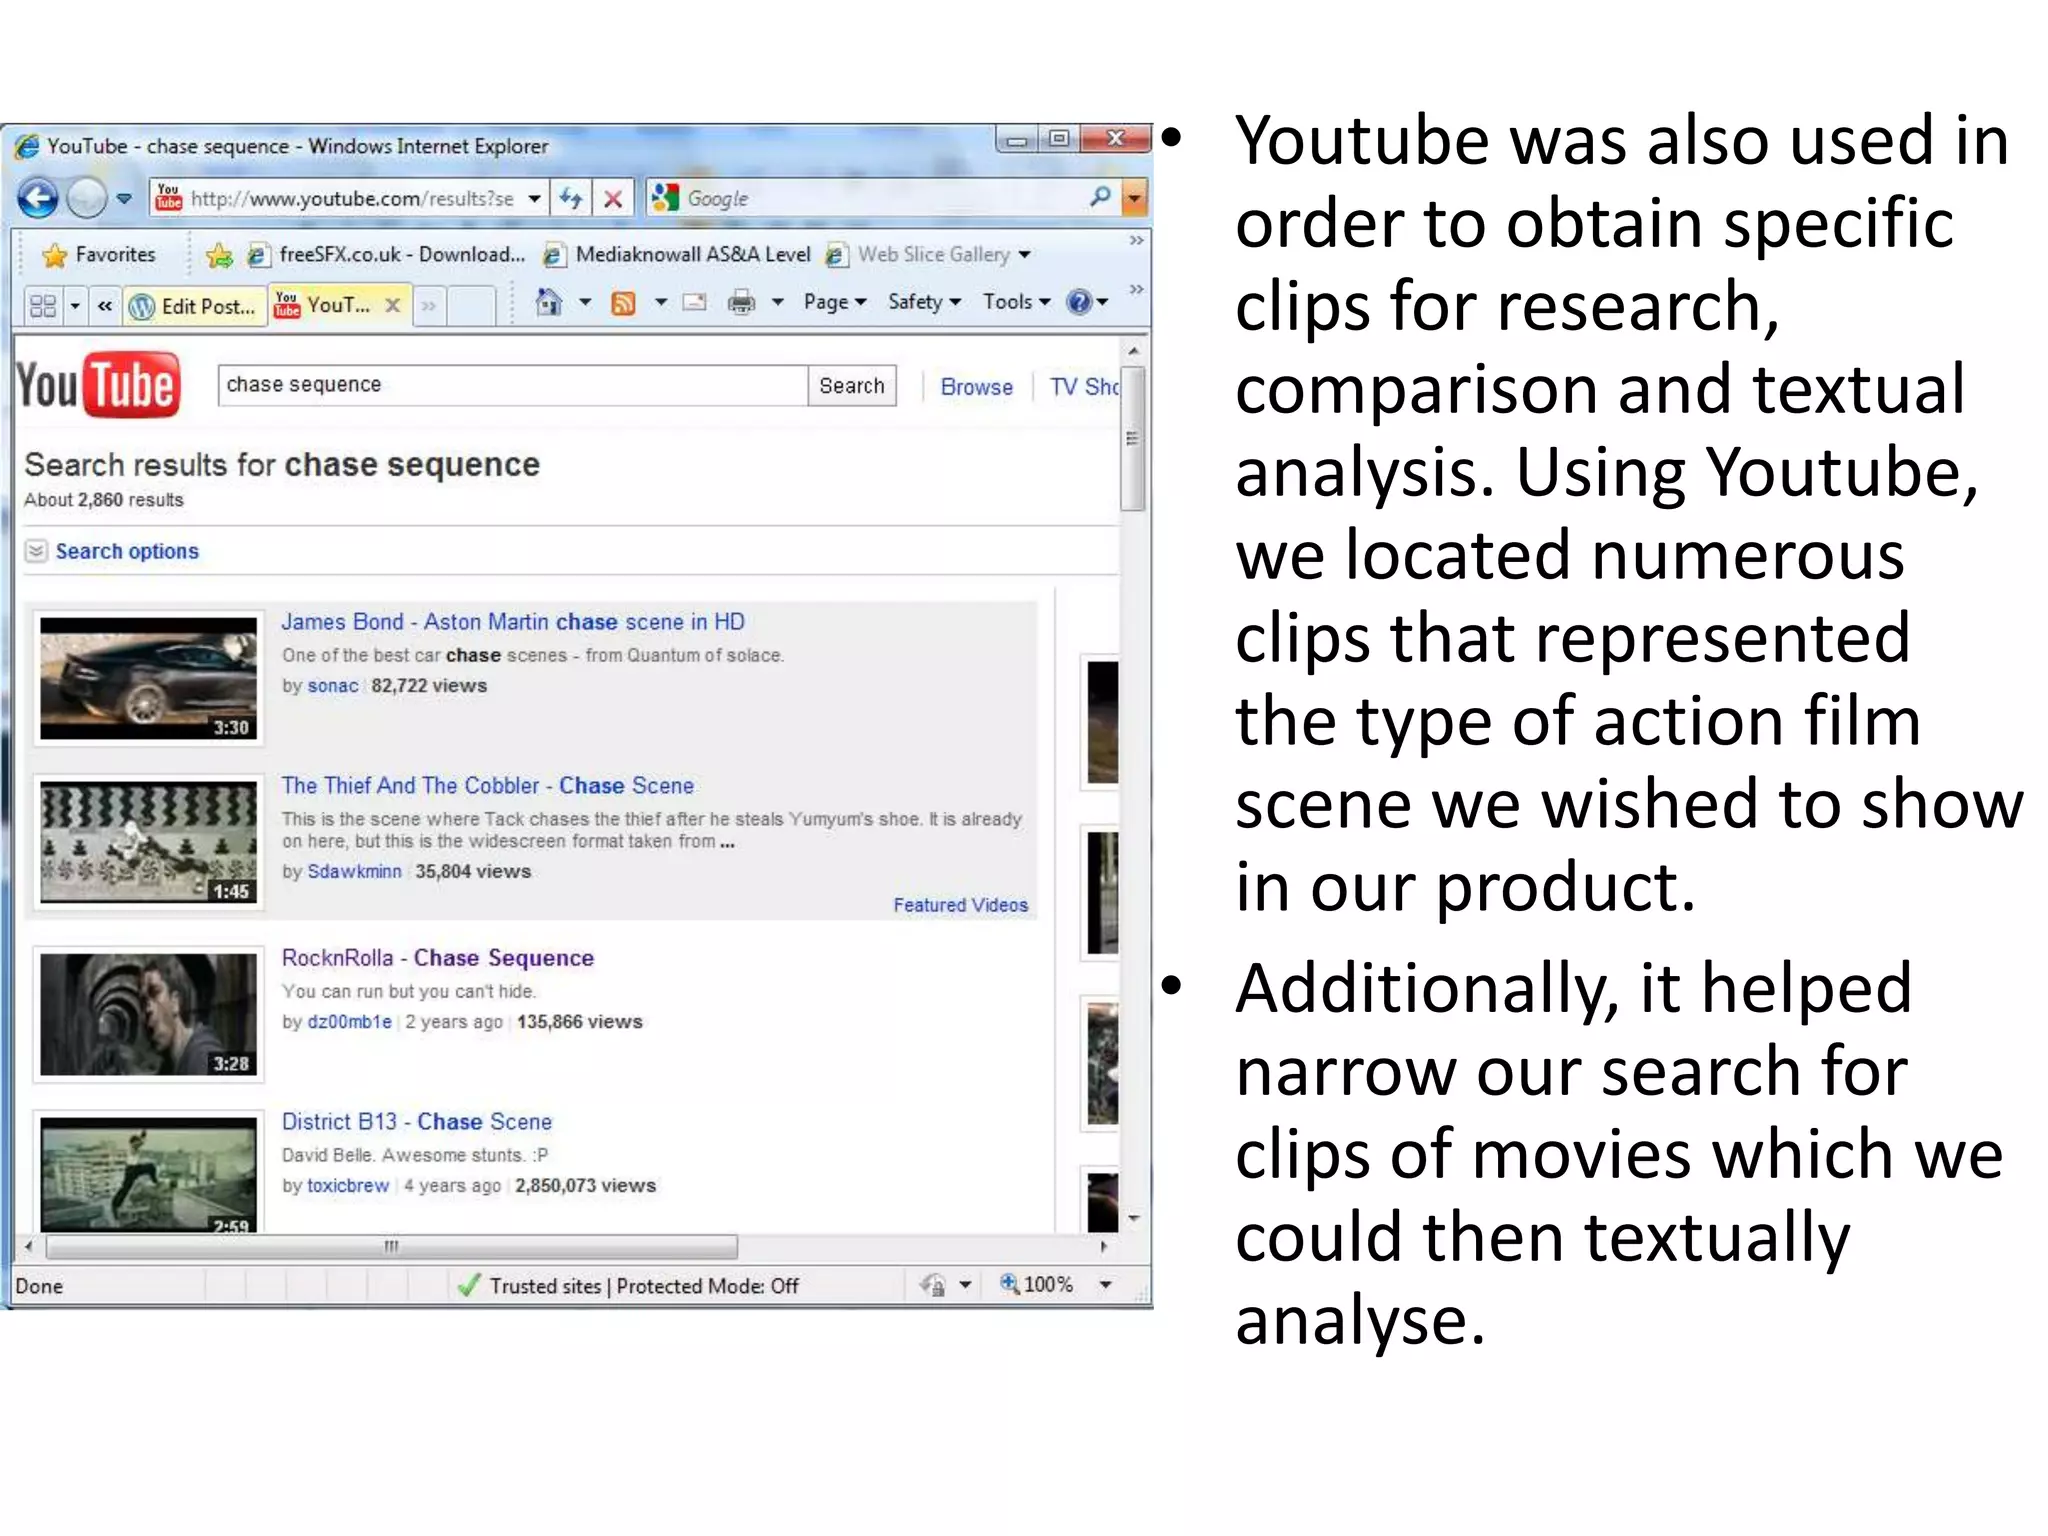The width and height of the screenshot is (2048, 1536).
Task: Open James Bond Aston Martin chase video thumbnail
Action: (149, 678)
